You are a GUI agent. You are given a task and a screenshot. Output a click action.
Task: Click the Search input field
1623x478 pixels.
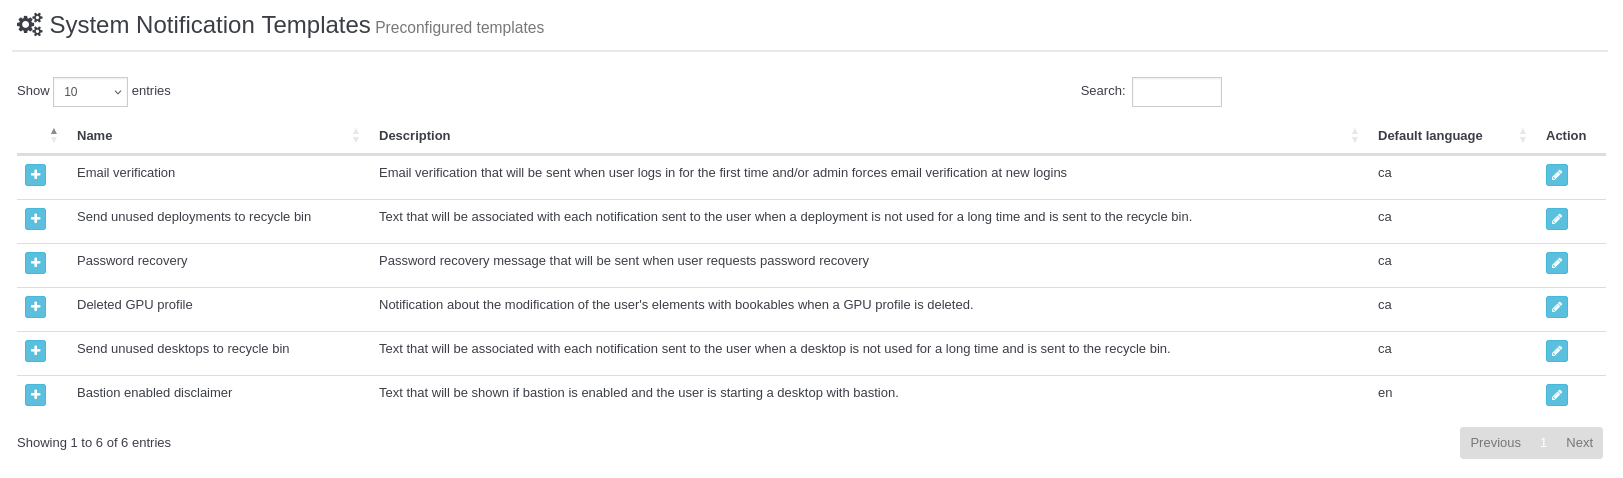1176,92
